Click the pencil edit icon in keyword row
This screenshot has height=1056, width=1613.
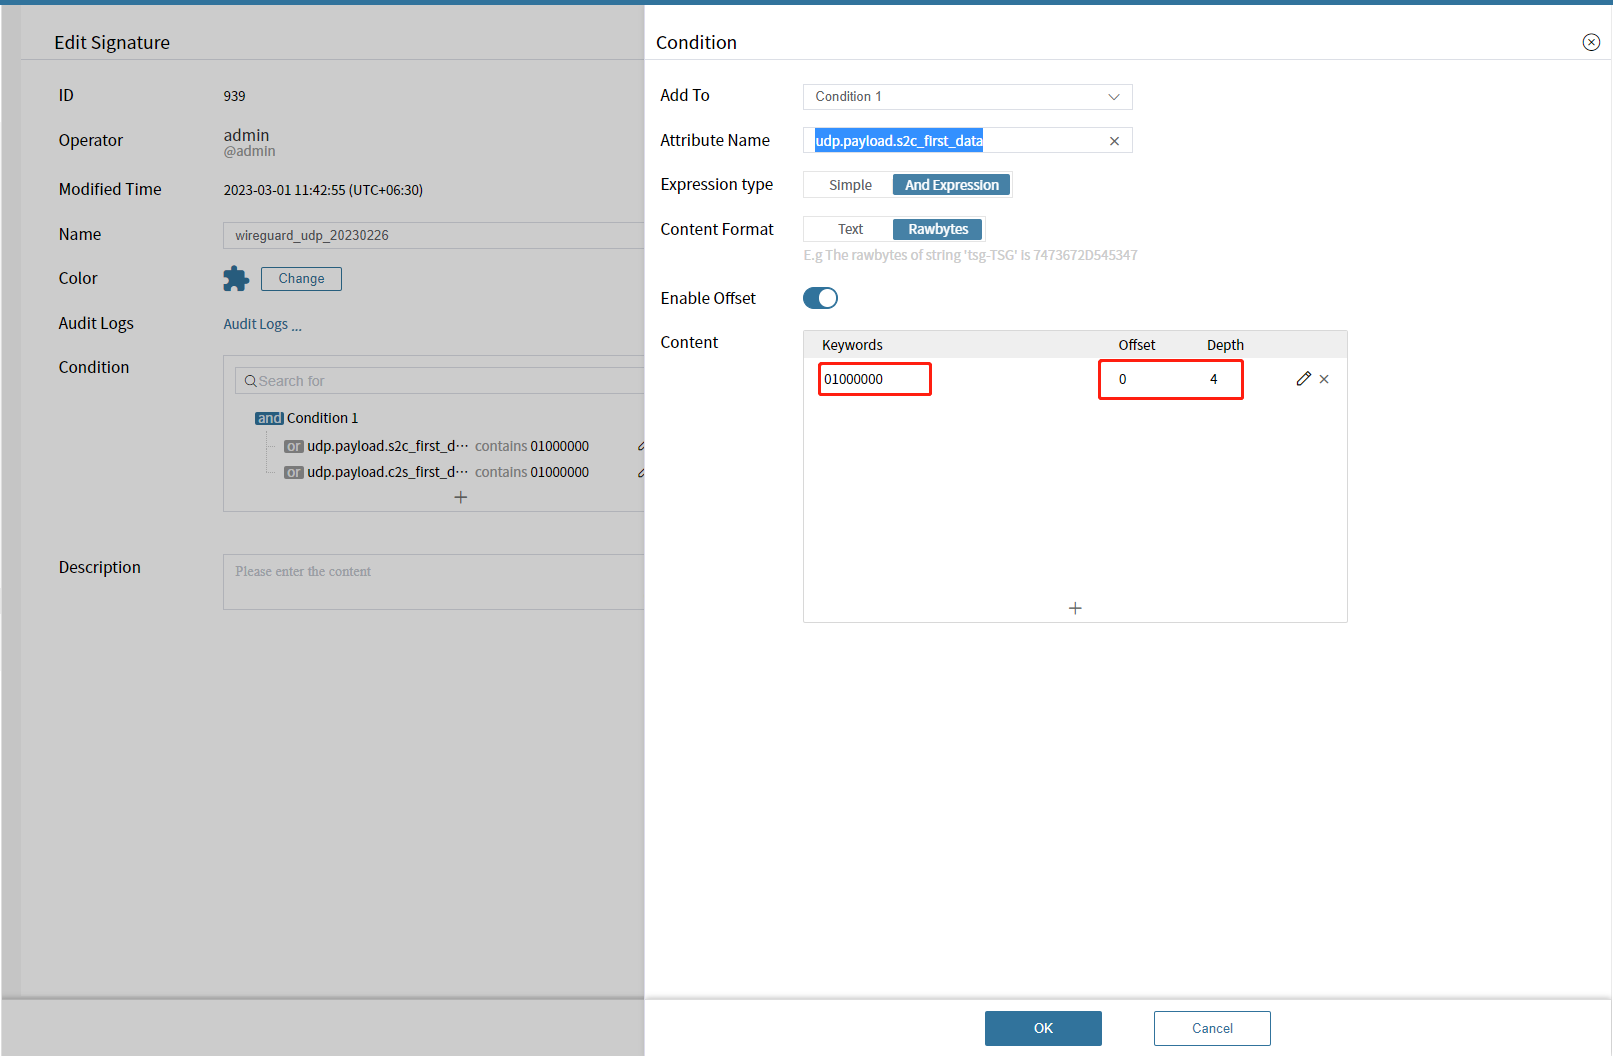click(1303, 379)
